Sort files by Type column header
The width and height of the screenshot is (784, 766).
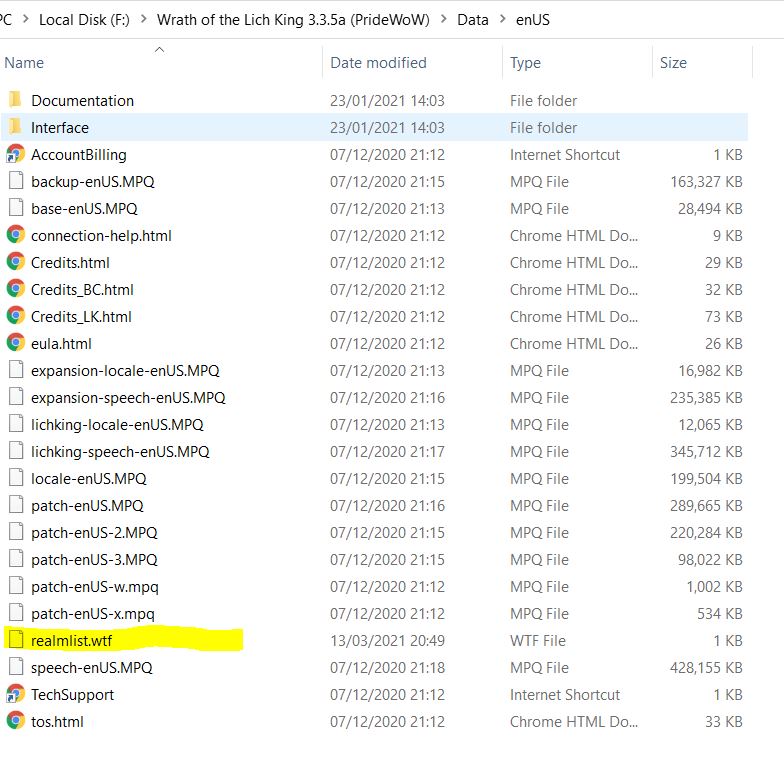[x=525, y=62]
